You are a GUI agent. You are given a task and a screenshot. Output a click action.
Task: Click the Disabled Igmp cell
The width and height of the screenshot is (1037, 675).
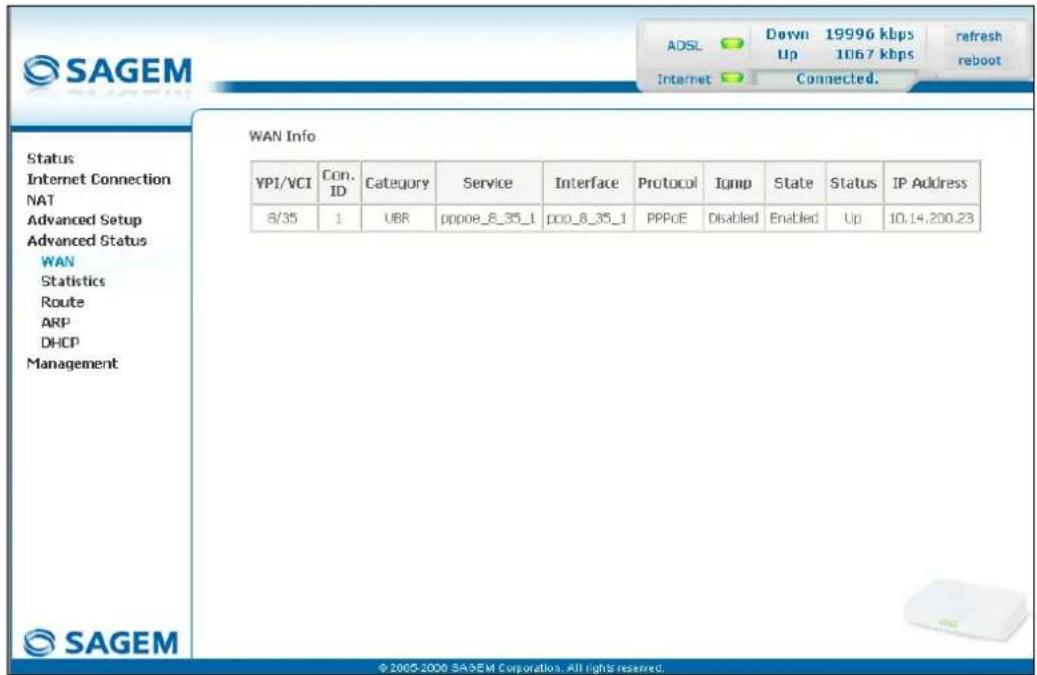(733, 218)
